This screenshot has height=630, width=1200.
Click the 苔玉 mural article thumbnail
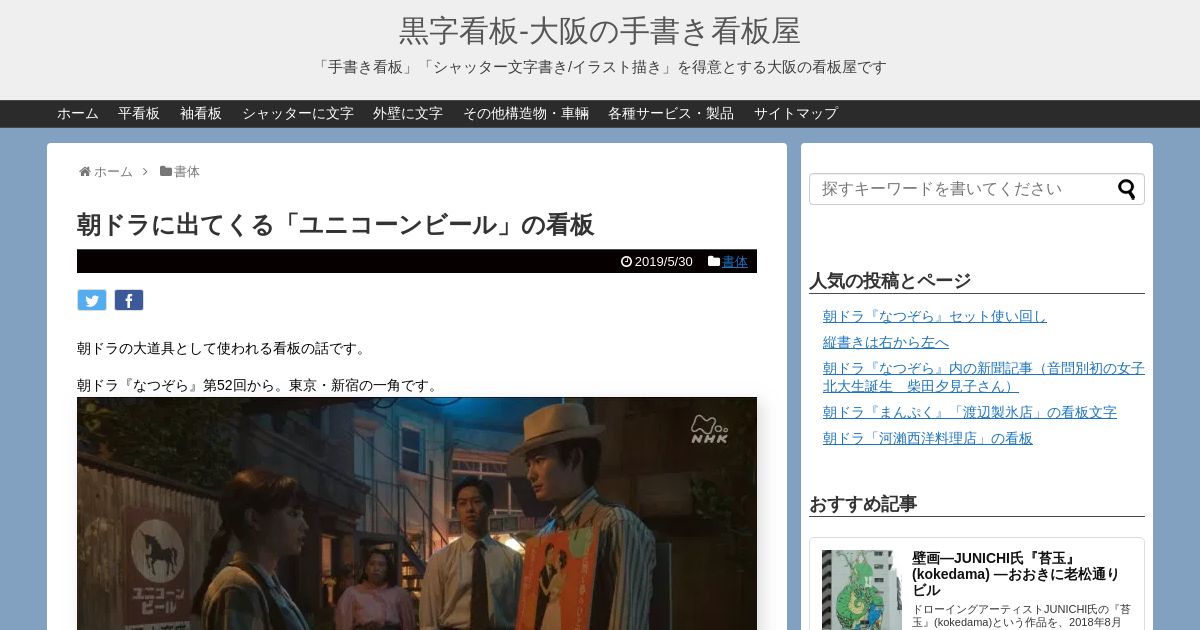(x=862, y=590)
